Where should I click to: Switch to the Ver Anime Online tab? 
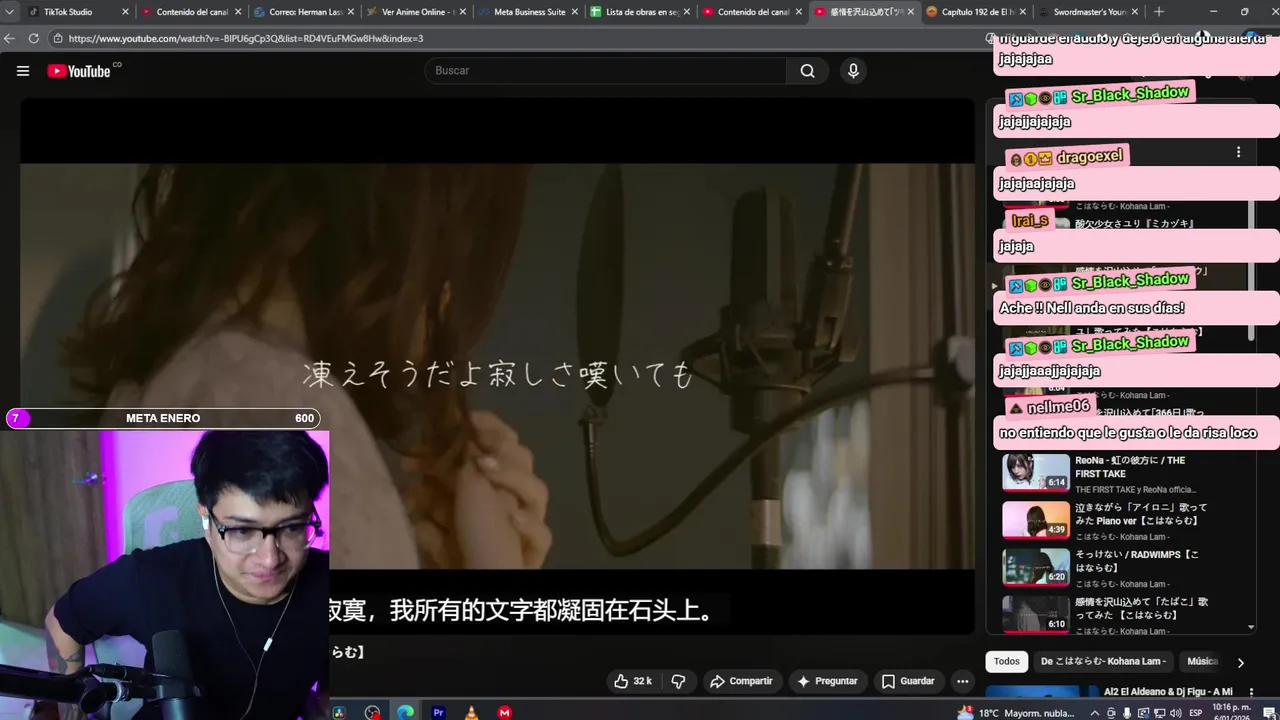click(417, 12)
